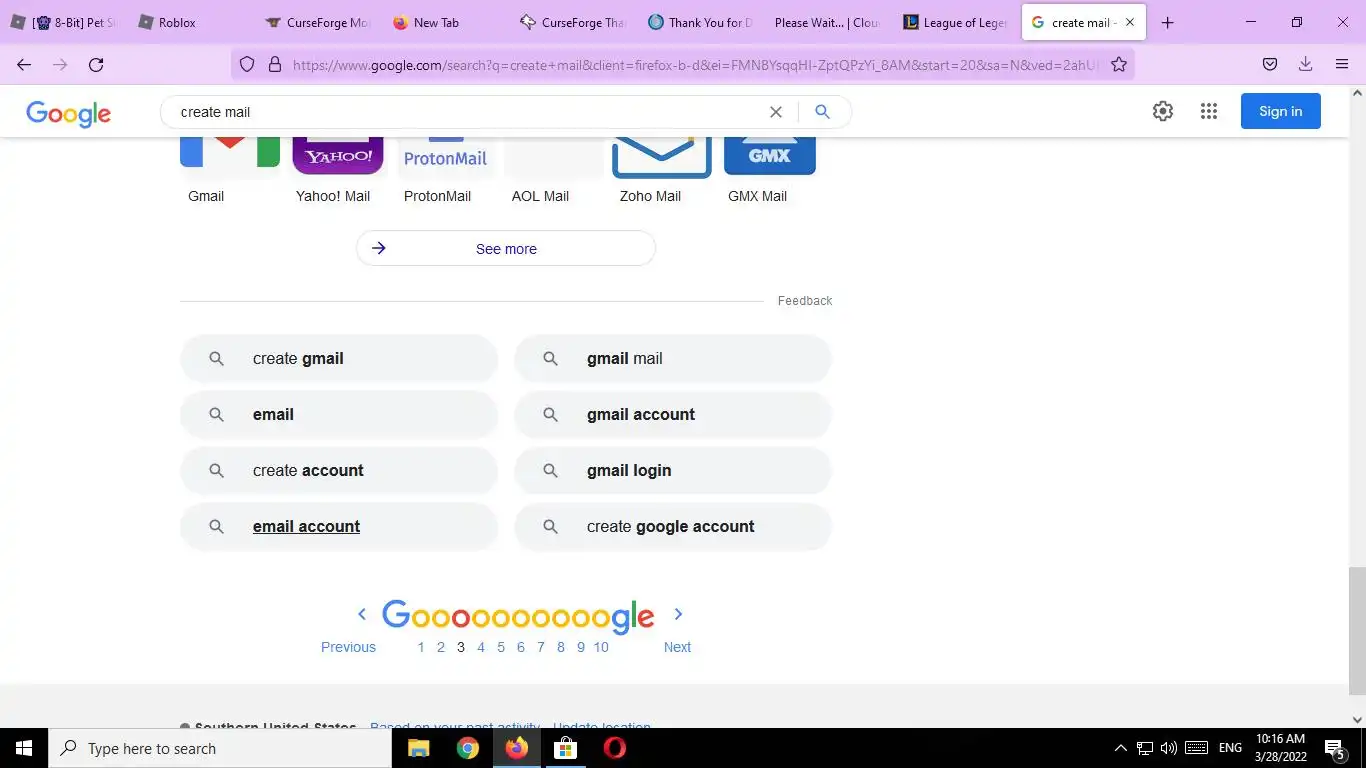This screenshot has width=1366, height=768.
Task: Show hidden system tray icons
Action: pos(1120,748)
